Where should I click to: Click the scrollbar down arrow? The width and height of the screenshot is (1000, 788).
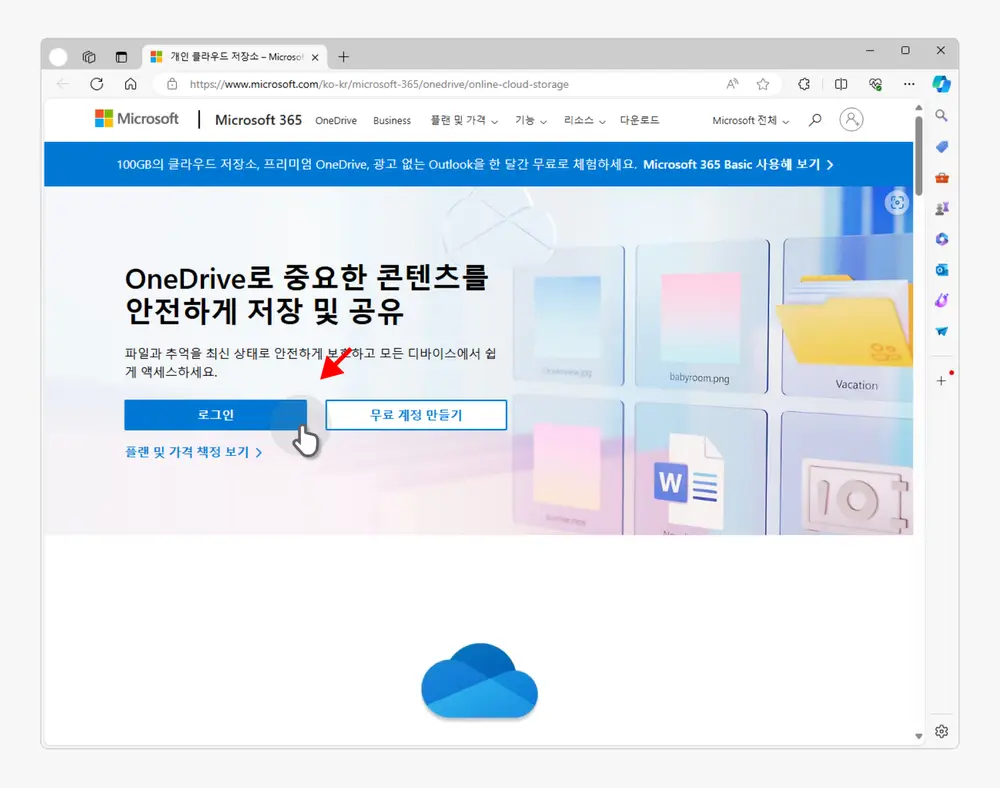[918, 736]
